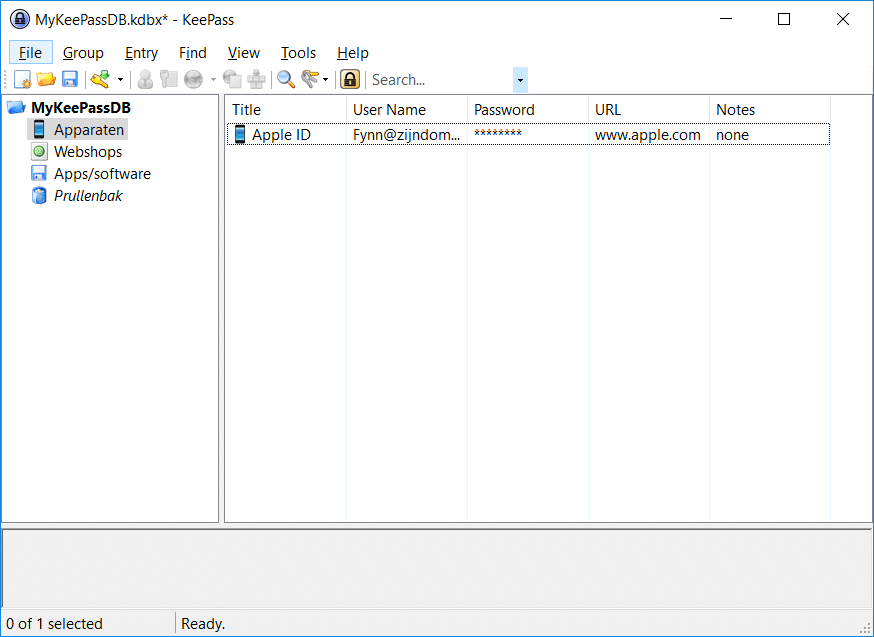Sort entries by URL column header
The image size is (874, 637).
click(648, 110)
